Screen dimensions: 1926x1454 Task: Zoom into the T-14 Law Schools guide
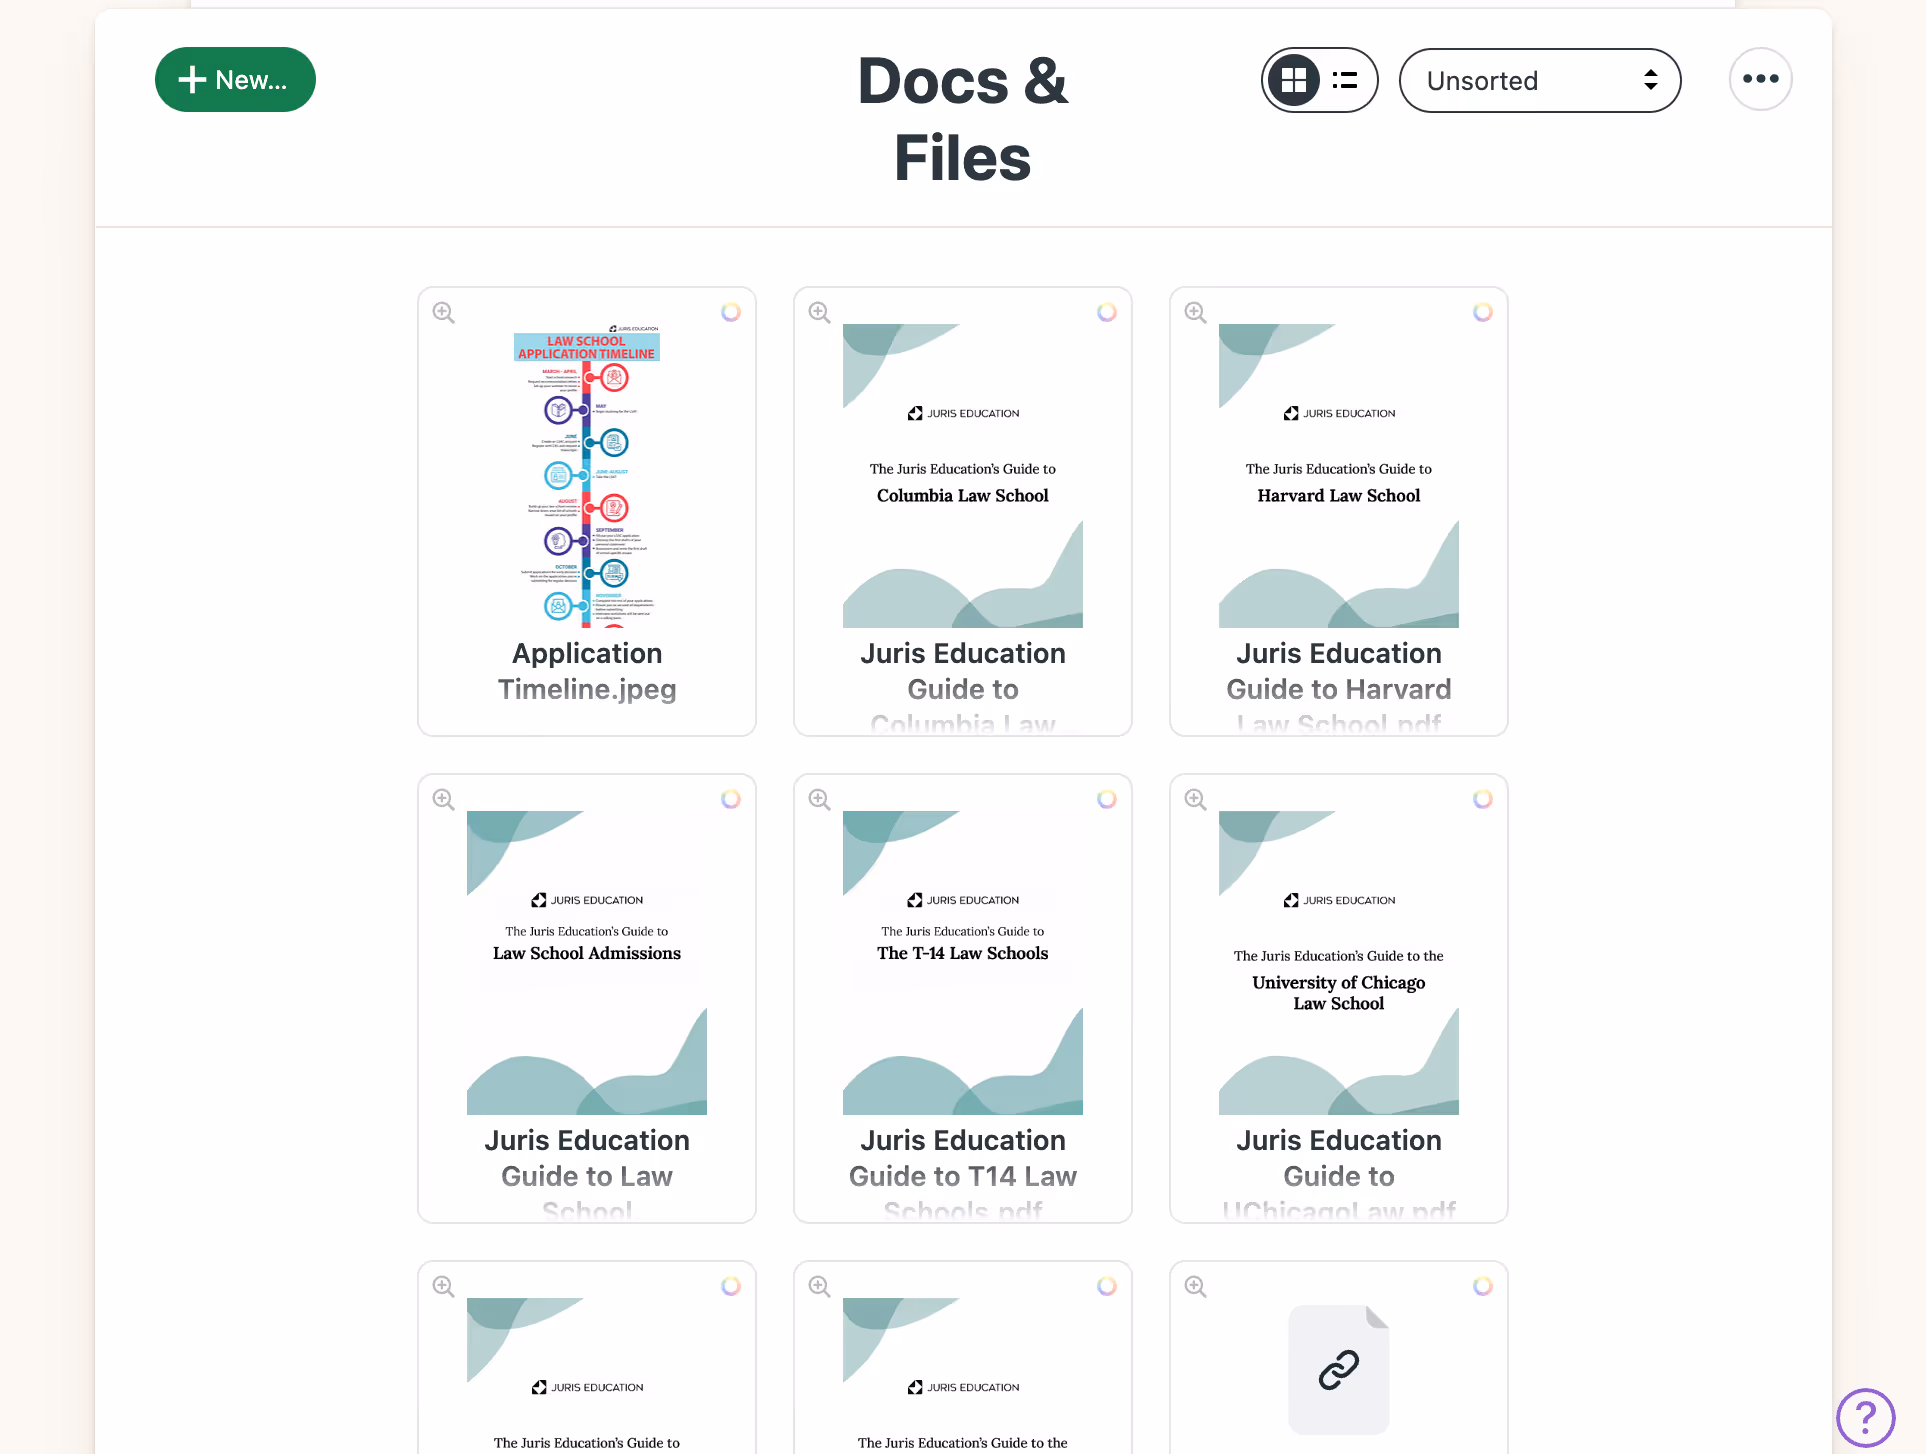click(819, 799)
